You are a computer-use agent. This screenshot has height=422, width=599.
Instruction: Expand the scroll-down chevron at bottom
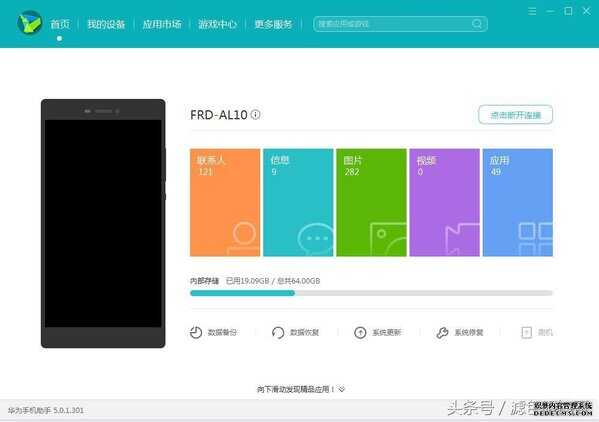point(342,389)
